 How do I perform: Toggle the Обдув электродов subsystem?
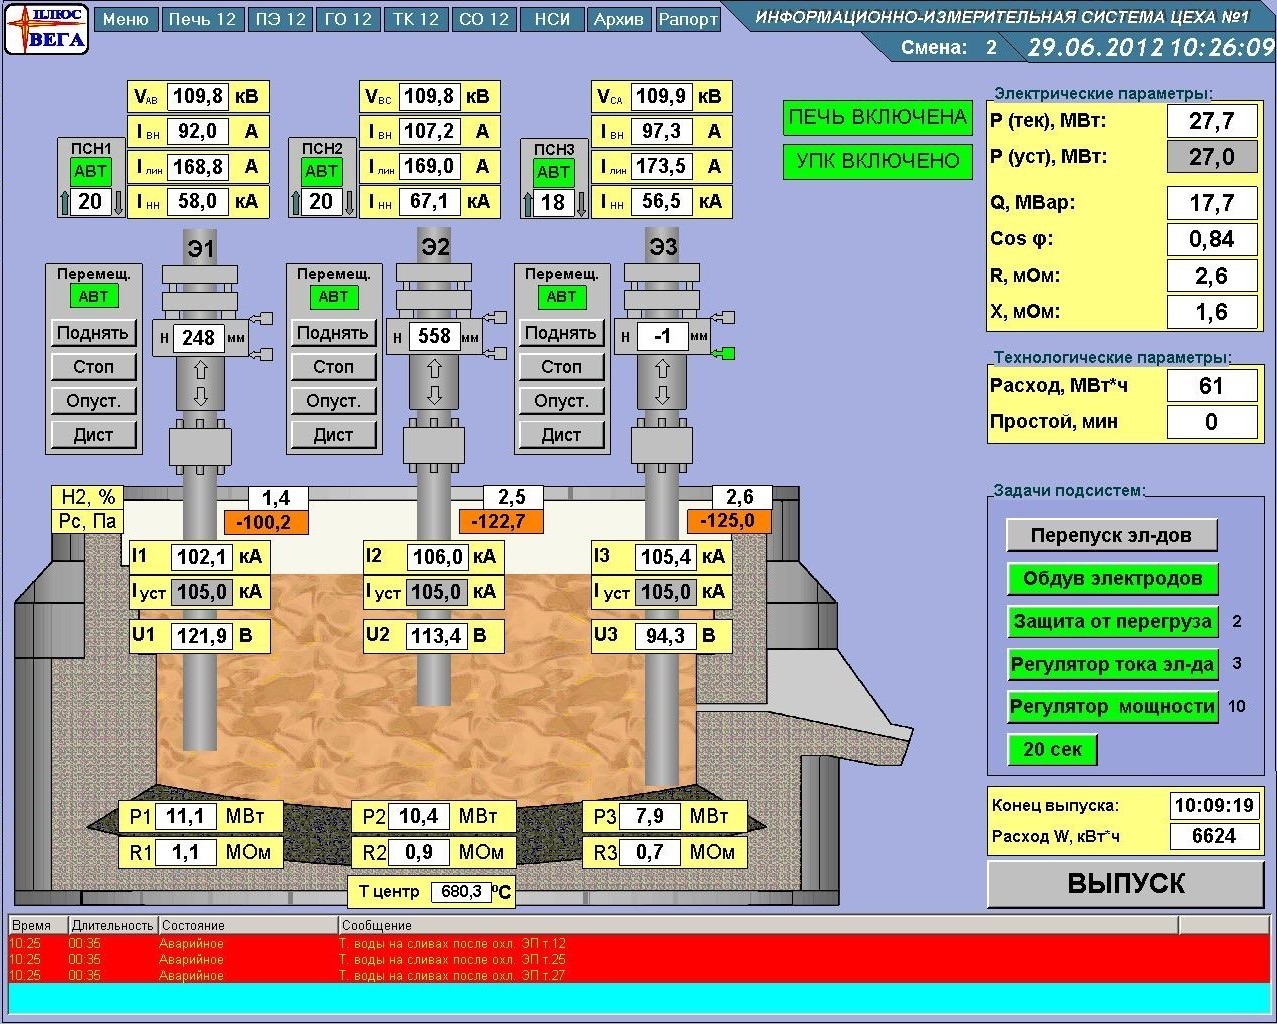[1111, 578]
